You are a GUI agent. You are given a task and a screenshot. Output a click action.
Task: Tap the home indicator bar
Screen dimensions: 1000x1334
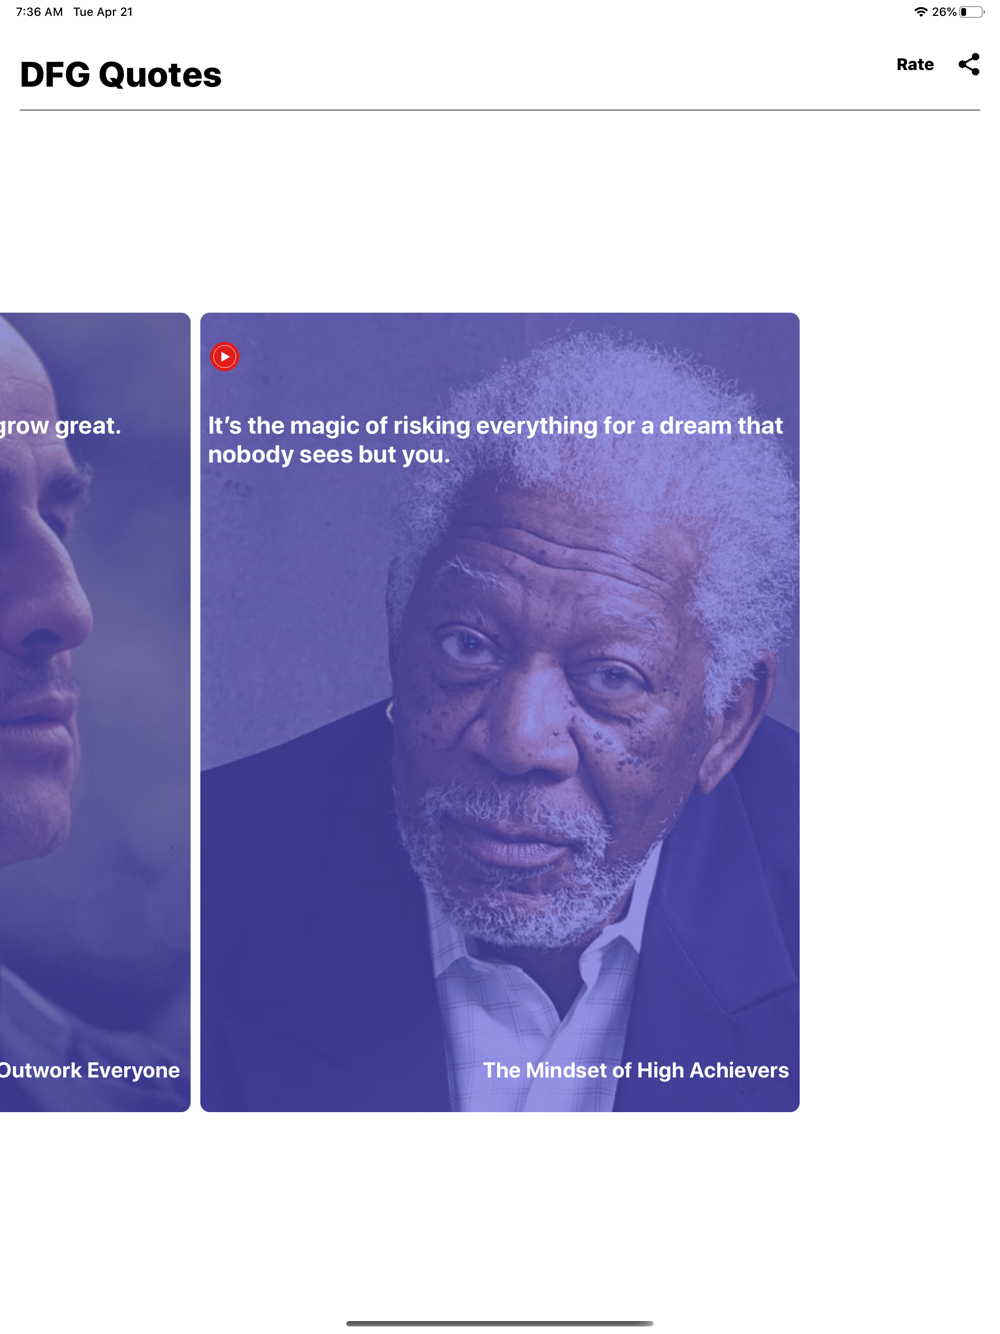(500, 1323)
